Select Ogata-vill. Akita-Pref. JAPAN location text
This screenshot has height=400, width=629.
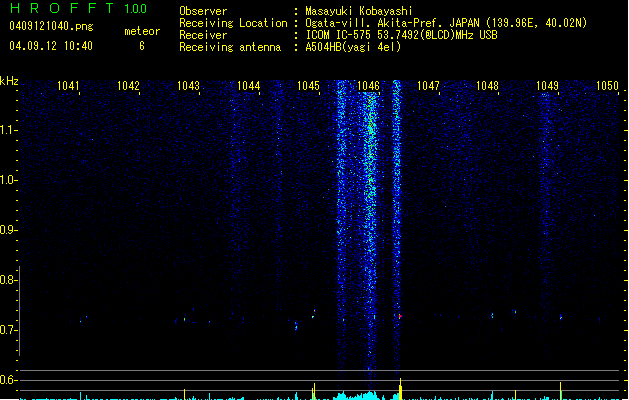tap(446, 23)
